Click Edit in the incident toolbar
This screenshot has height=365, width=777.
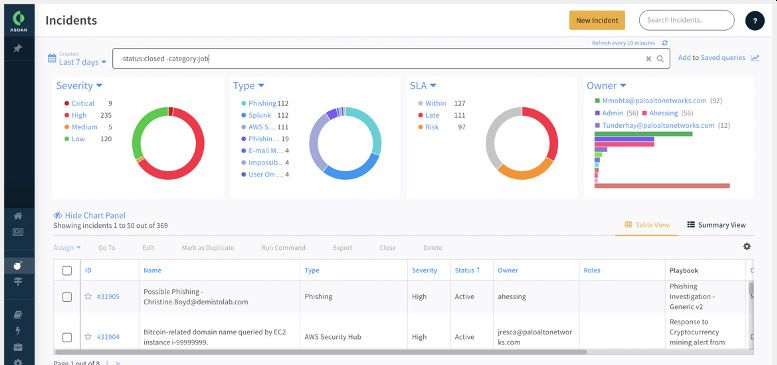pyautogui.click(x=148, y=248)
